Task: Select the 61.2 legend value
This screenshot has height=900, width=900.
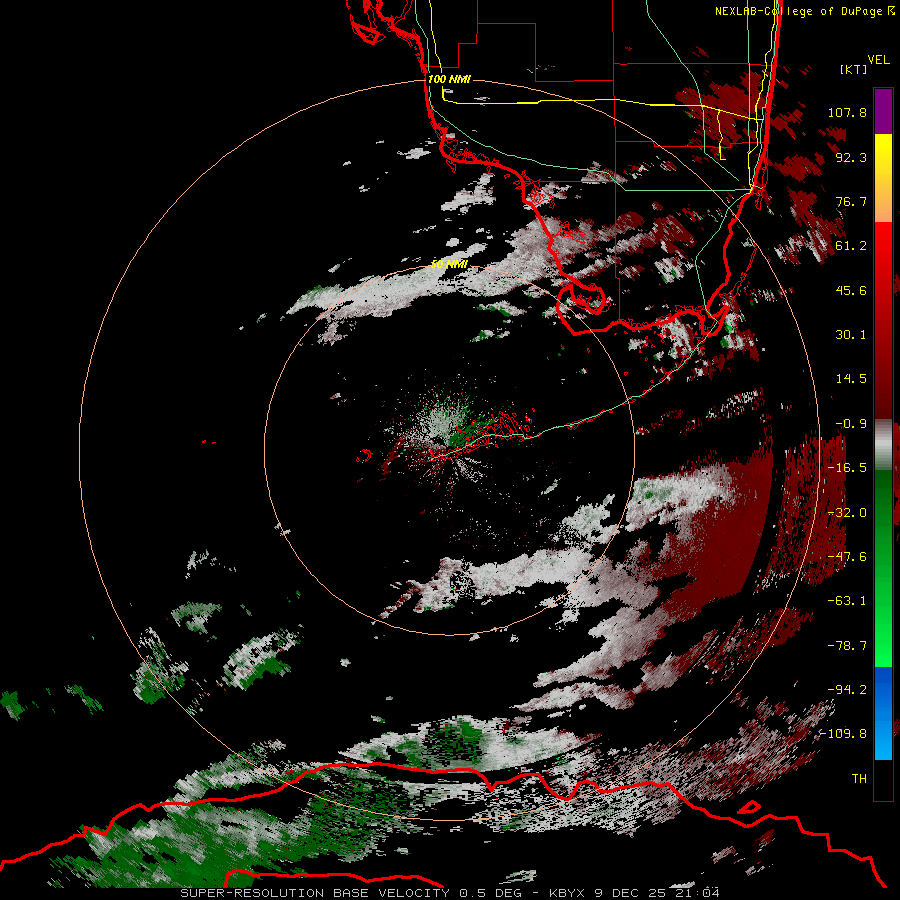Action: click(851, 246)
